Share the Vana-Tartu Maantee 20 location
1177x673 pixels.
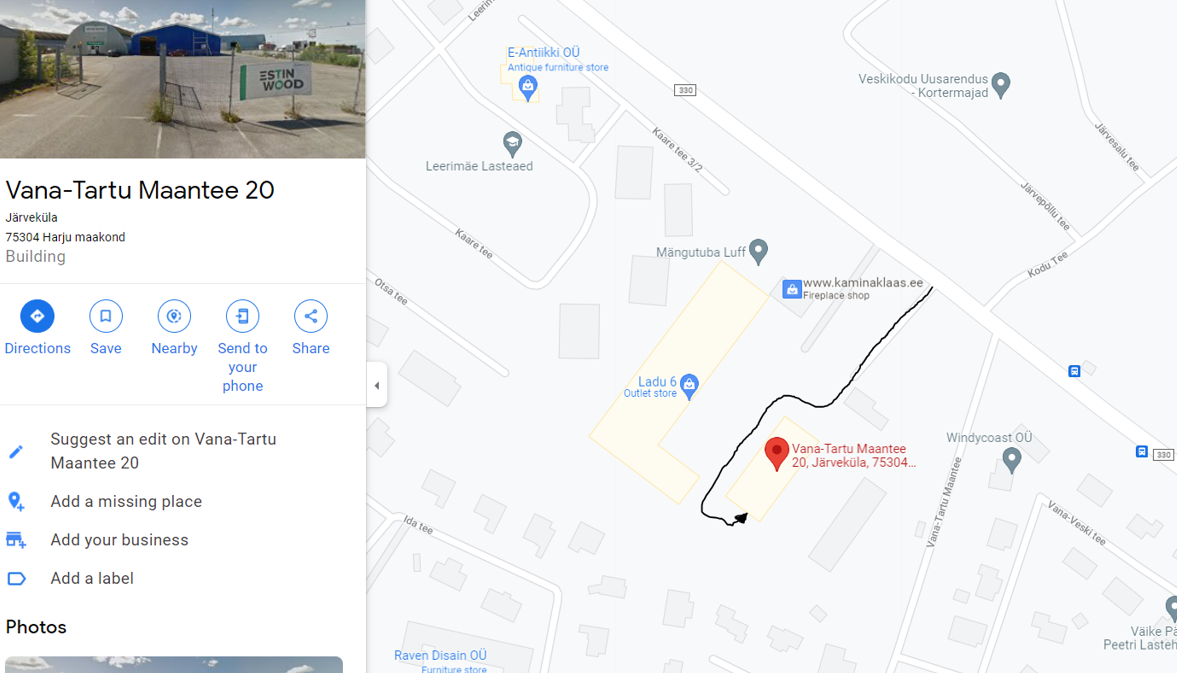[x=311, y=316]
